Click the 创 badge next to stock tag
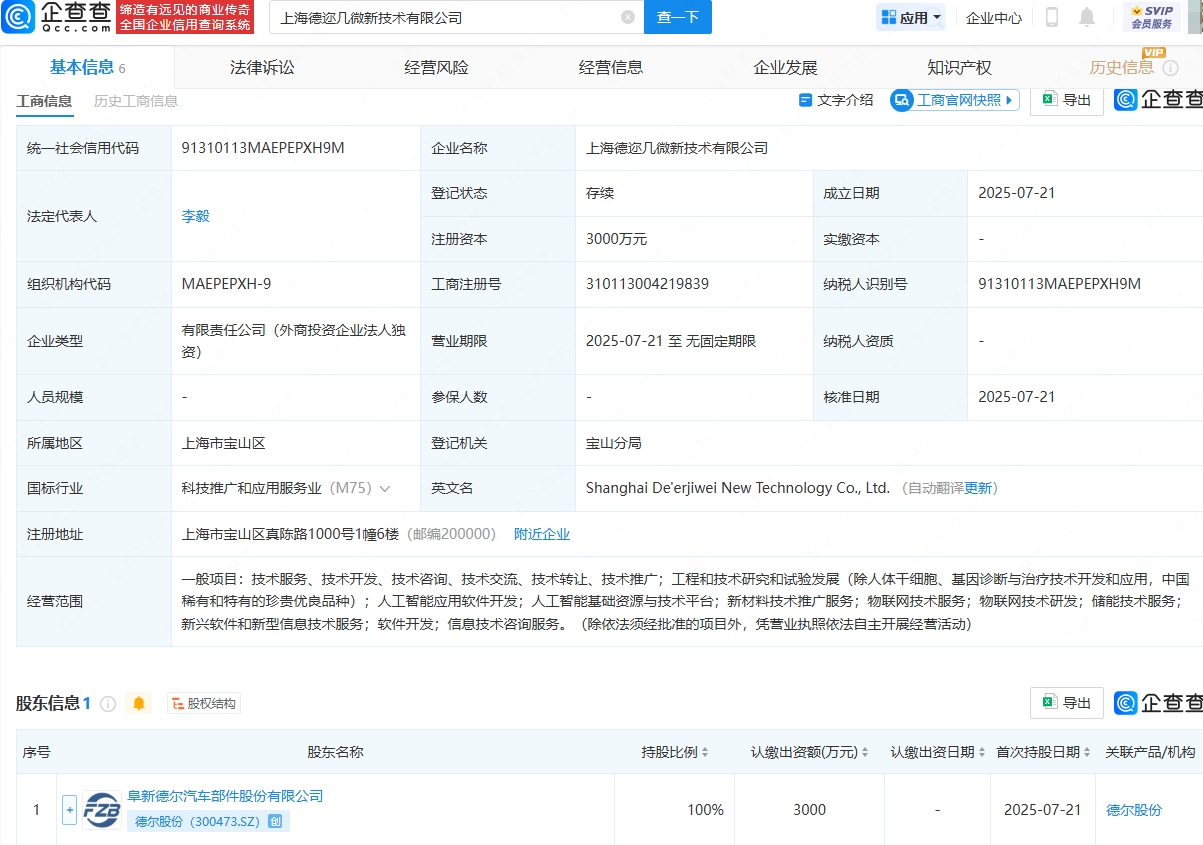 click(x=276, y=822)
